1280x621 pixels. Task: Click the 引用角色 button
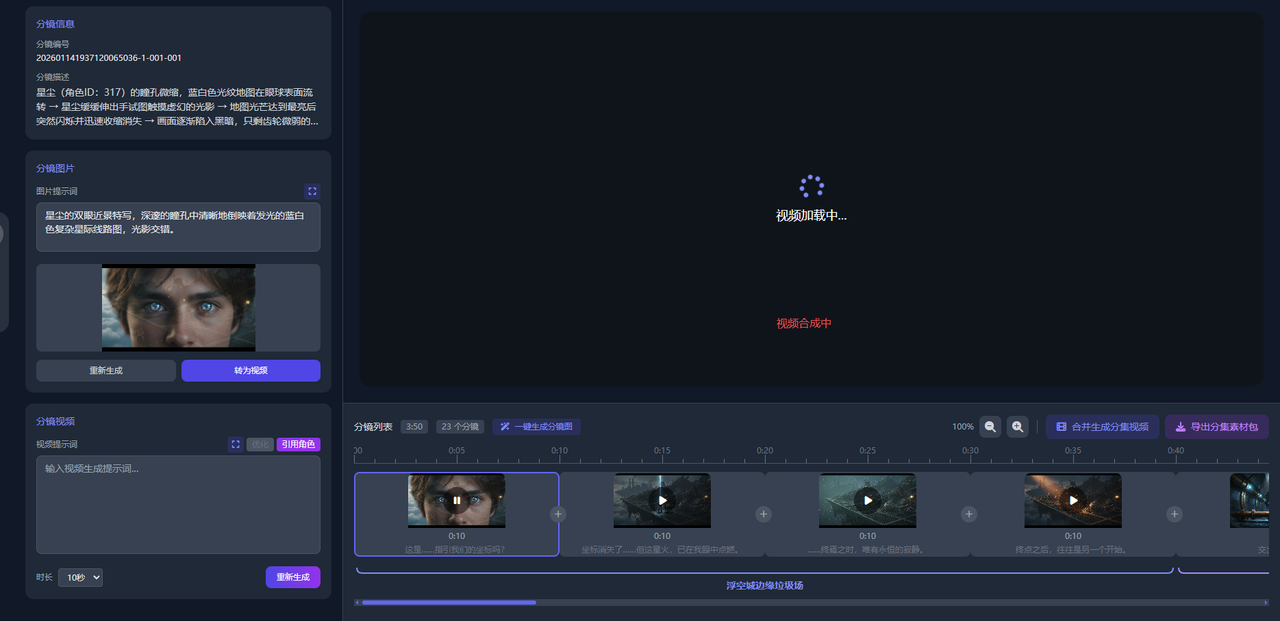298,444
